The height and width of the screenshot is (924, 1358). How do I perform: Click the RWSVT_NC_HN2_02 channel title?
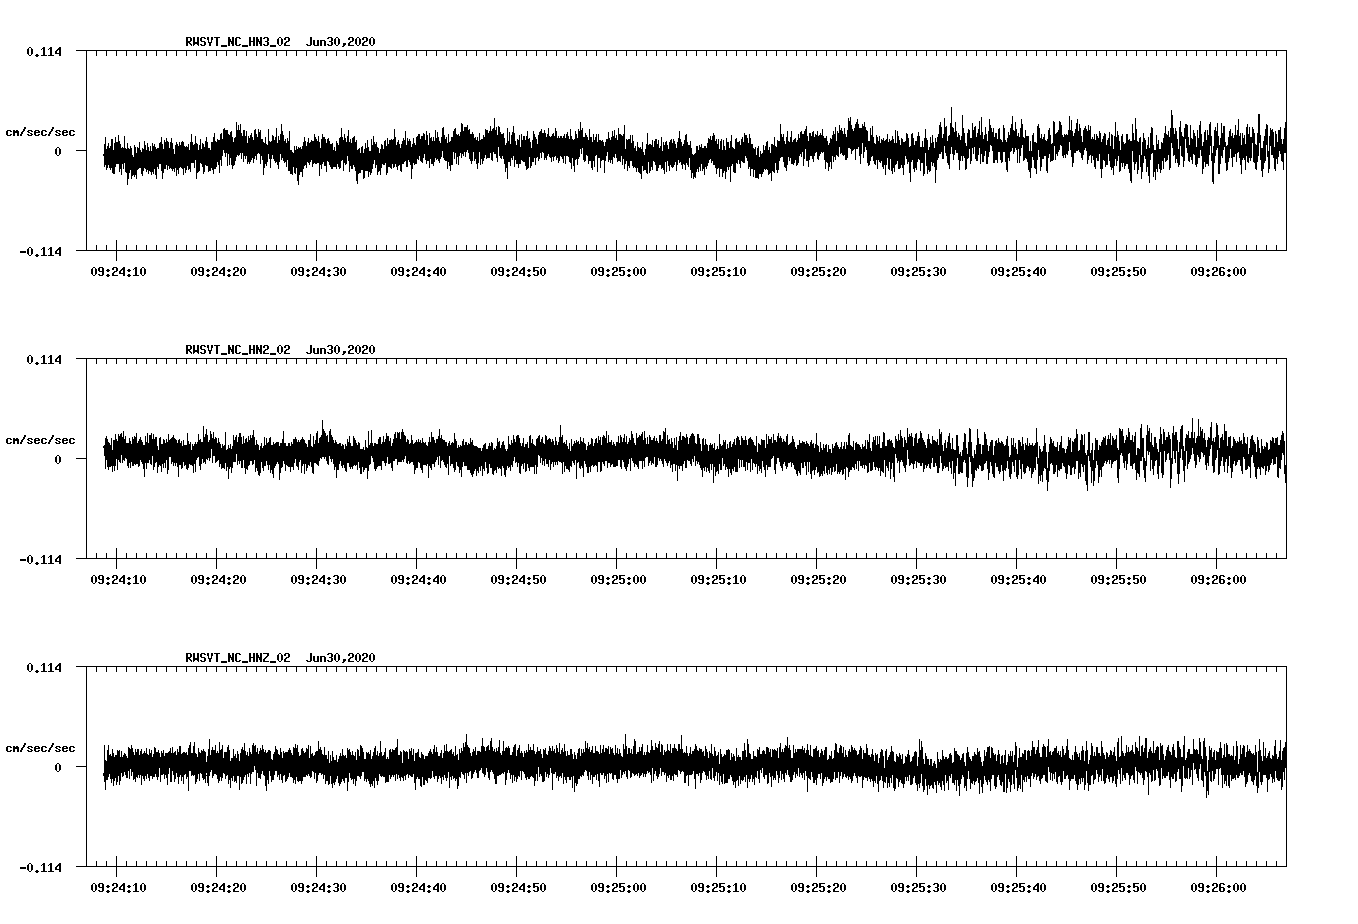238,350
